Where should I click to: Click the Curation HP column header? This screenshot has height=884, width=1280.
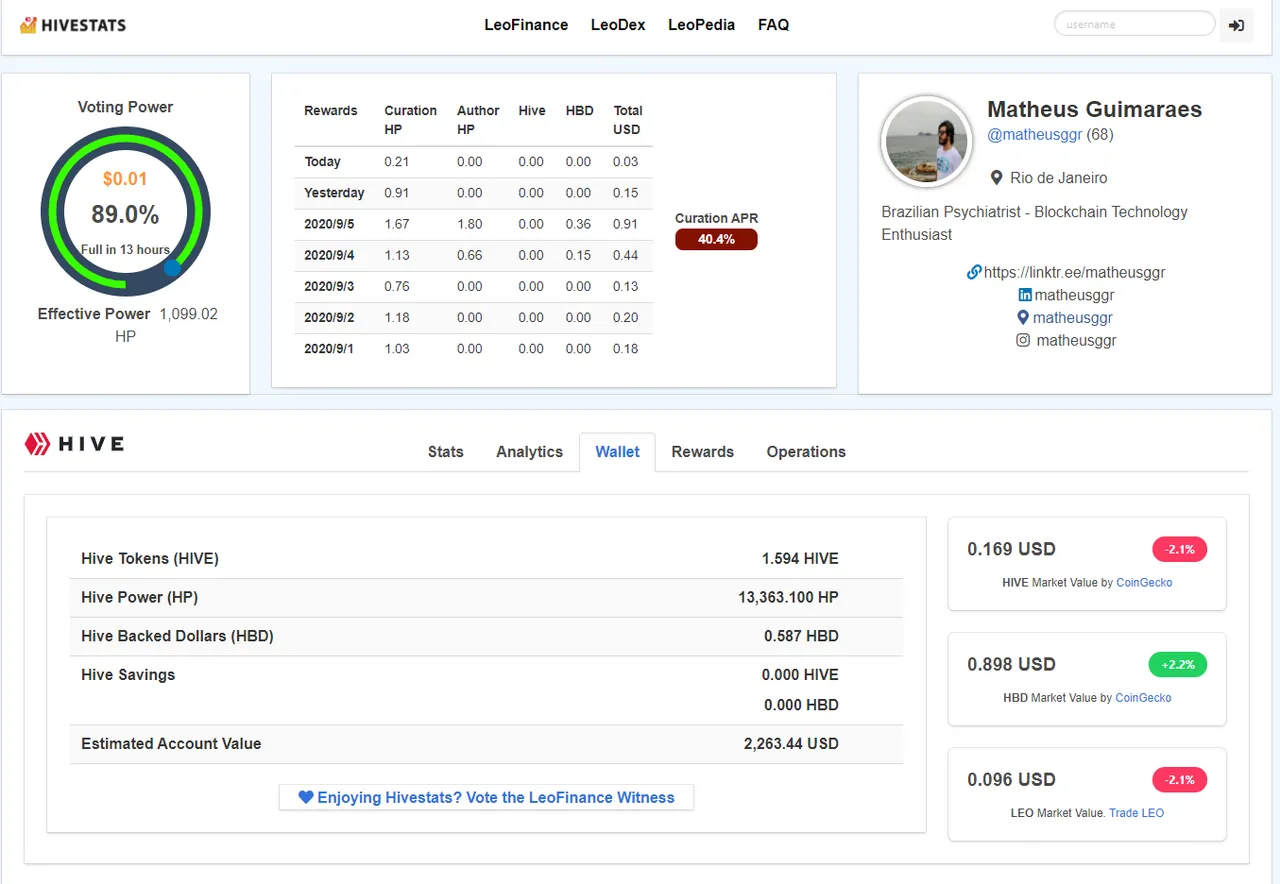[x=410, y=120]
